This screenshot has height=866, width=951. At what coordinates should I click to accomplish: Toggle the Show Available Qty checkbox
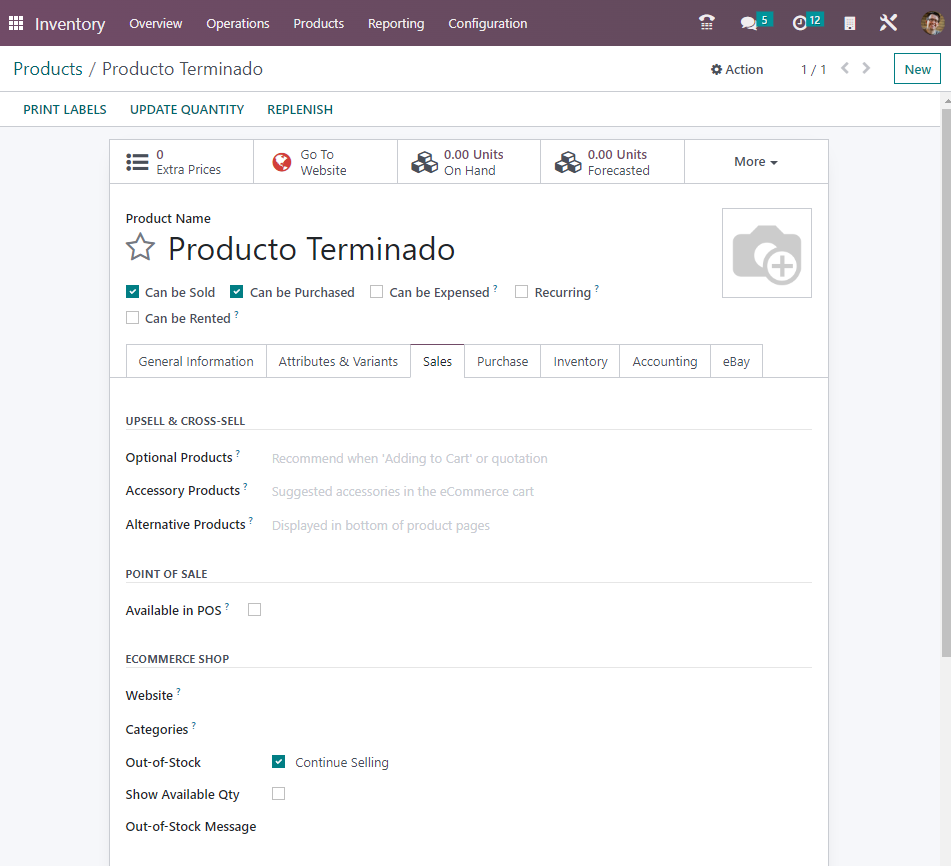(x=279, y=793)
